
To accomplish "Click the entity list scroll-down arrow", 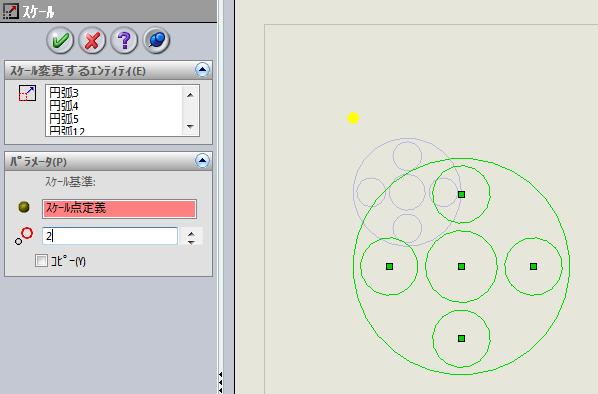I will [x=190, y=127].
